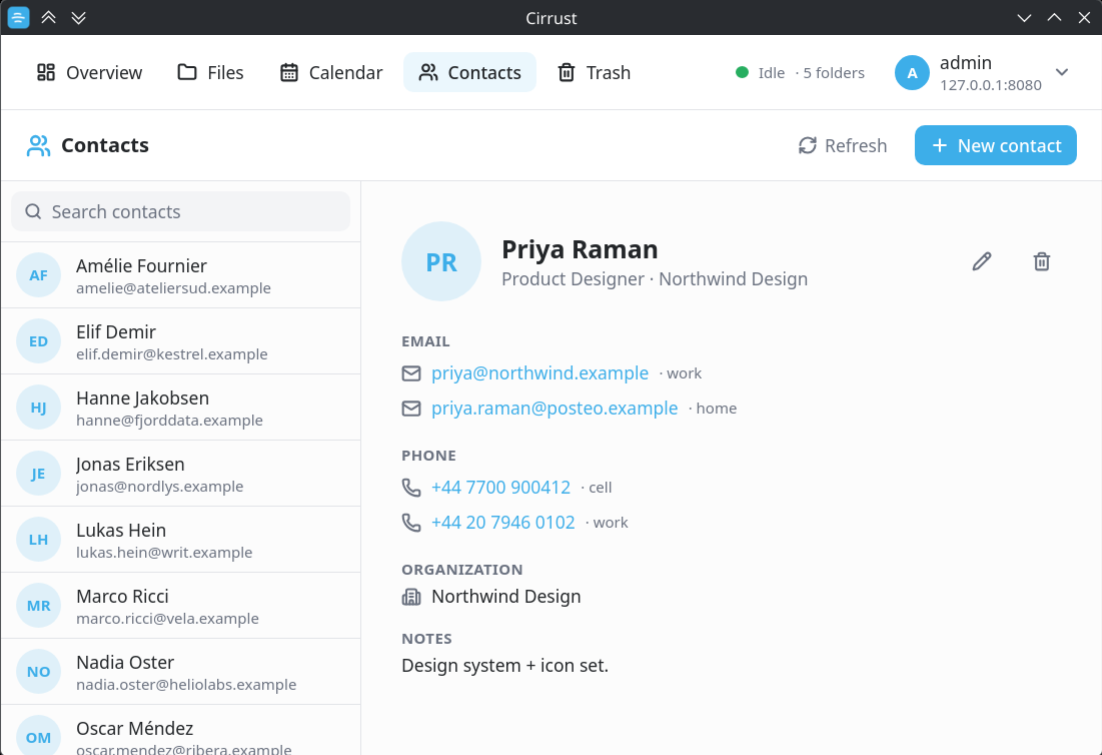Click envelope icon beside work email
This screenshot has height=755, width=1102.
coord(411,373)
